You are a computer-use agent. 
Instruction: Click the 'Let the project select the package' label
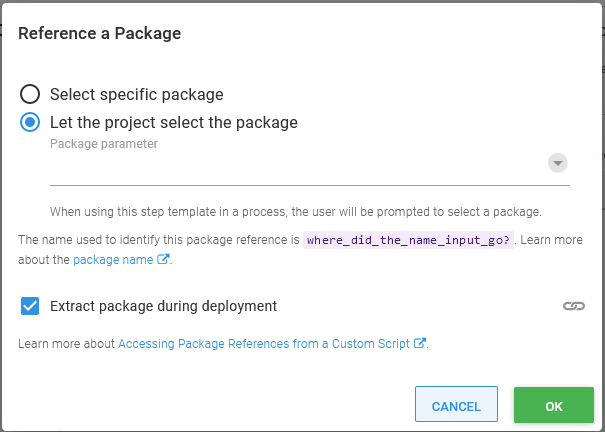174,123
